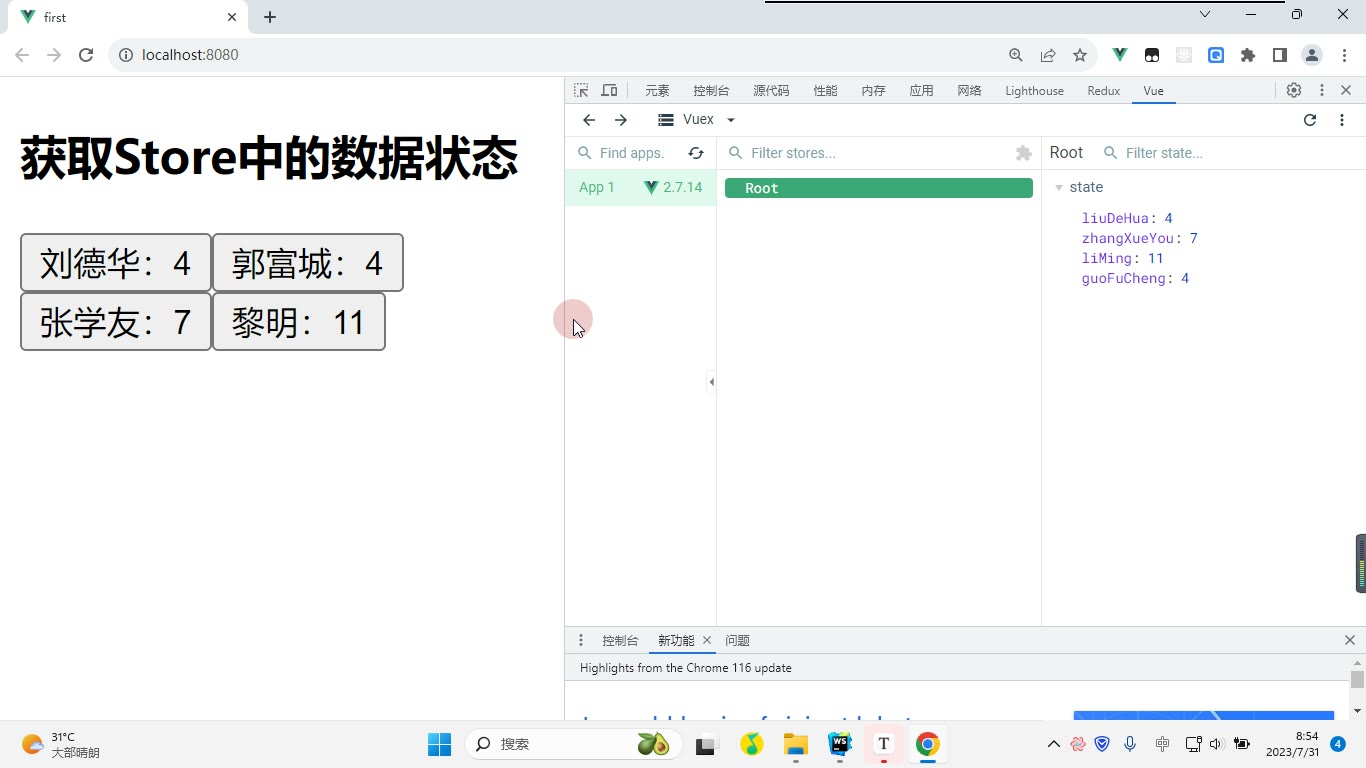Open a new browser tab
1366x768 pixels.
pyautogui.click(x=270, y=17)
